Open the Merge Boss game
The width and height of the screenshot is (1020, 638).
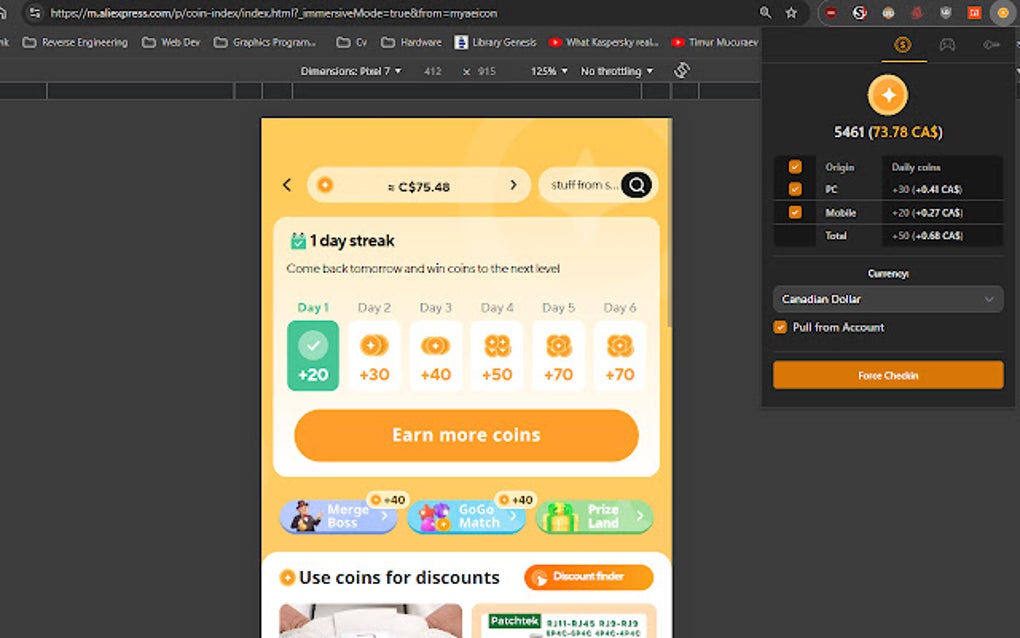coord(338,516)
